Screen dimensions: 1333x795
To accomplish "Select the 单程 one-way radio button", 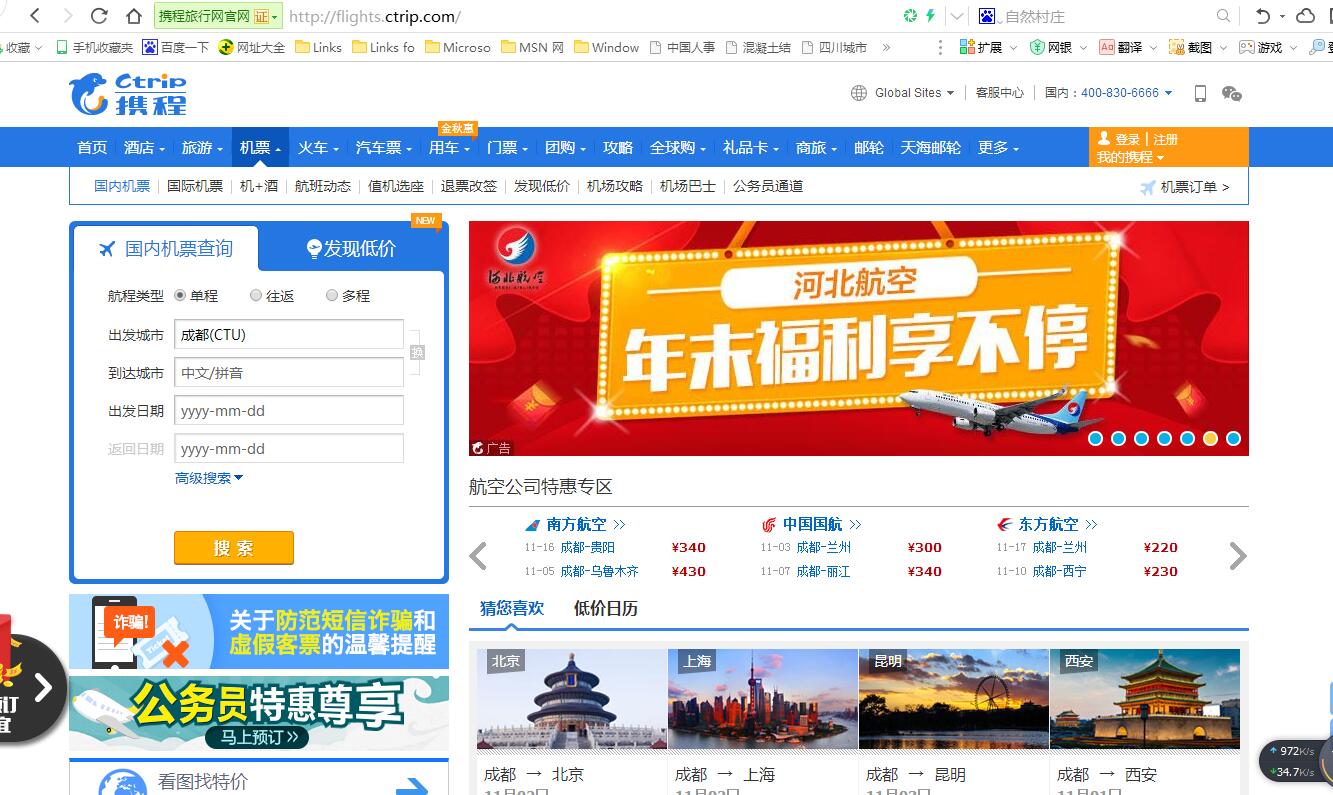I will click(x=180, y=295).
